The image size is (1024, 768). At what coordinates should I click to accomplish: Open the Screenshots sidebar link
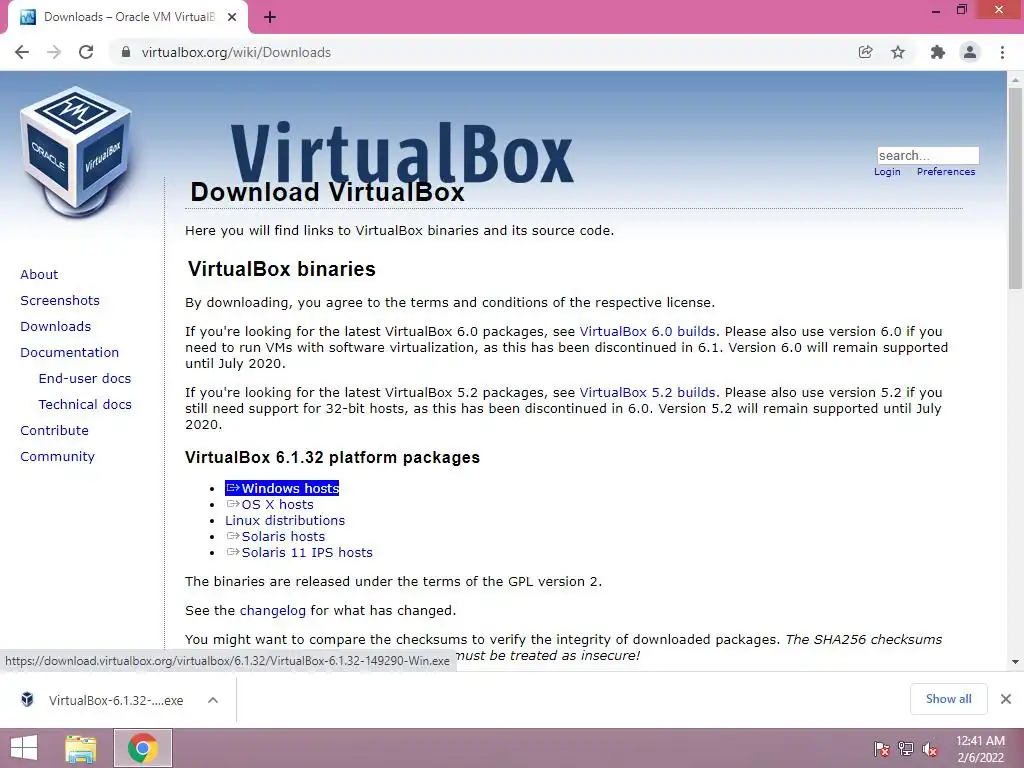60,300
